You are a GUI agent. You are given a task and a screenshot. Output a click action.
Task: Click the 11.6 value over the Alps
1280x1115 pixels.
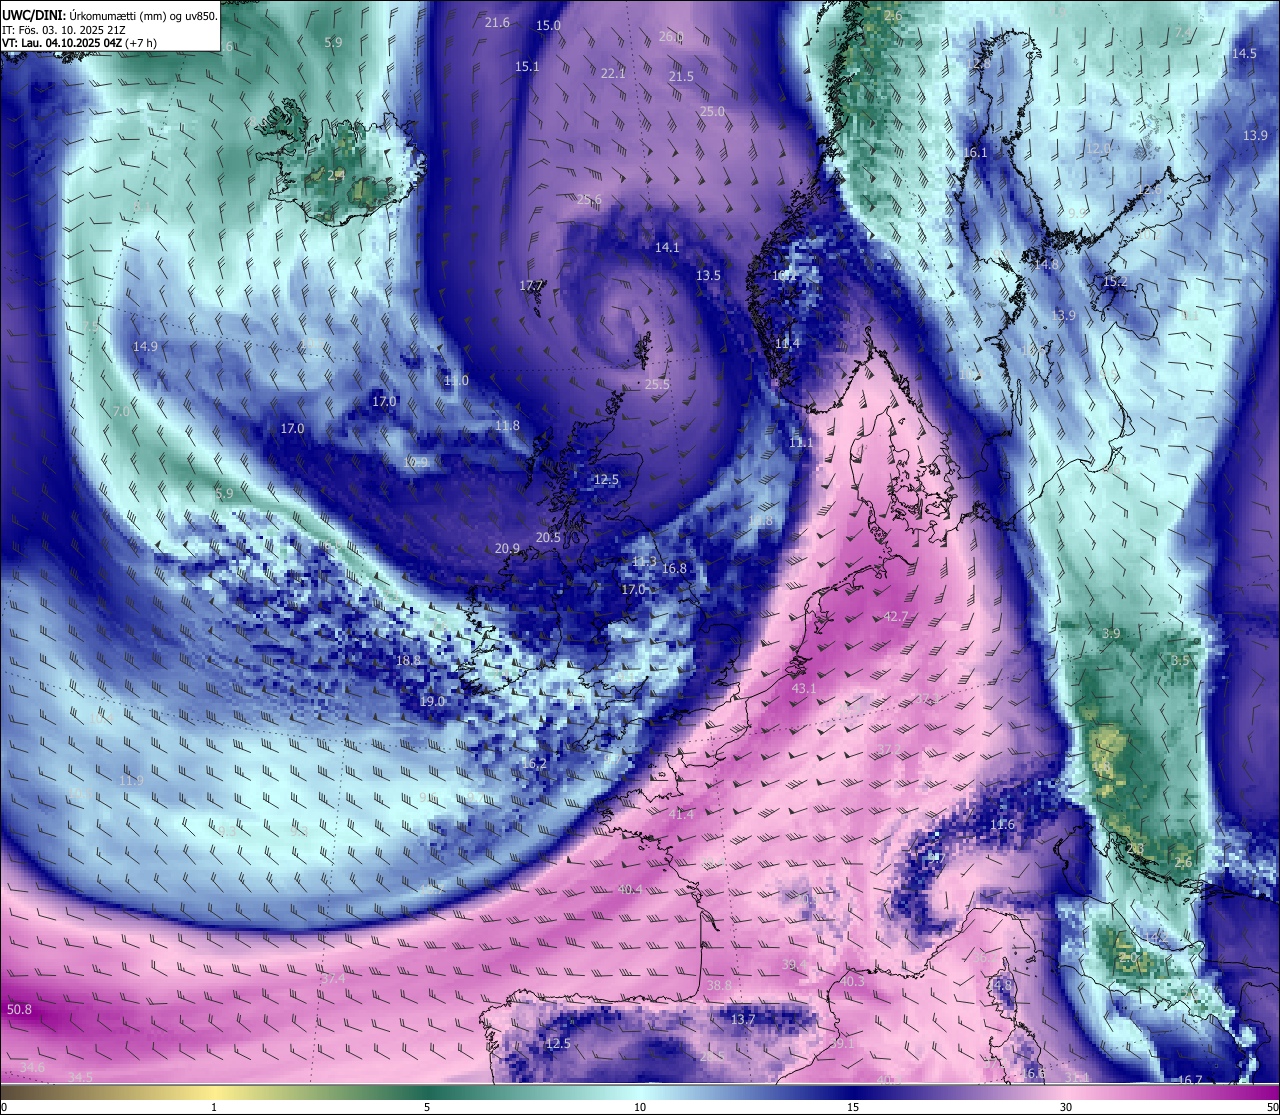pyautogui.click(x=1002, y=825)
